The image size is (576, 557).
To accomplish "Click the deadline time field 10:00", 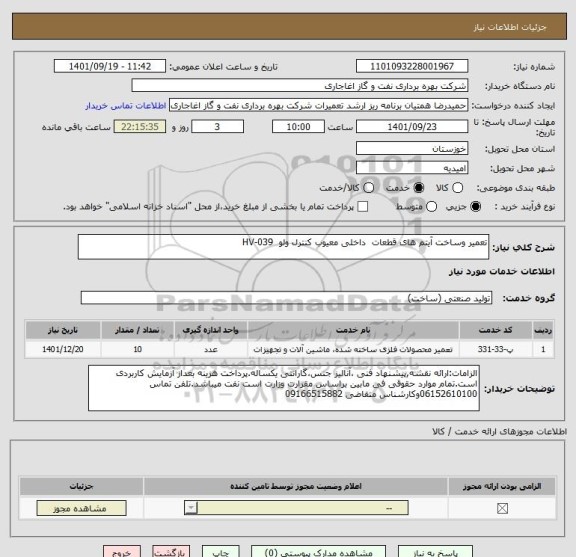I will 298,127.
